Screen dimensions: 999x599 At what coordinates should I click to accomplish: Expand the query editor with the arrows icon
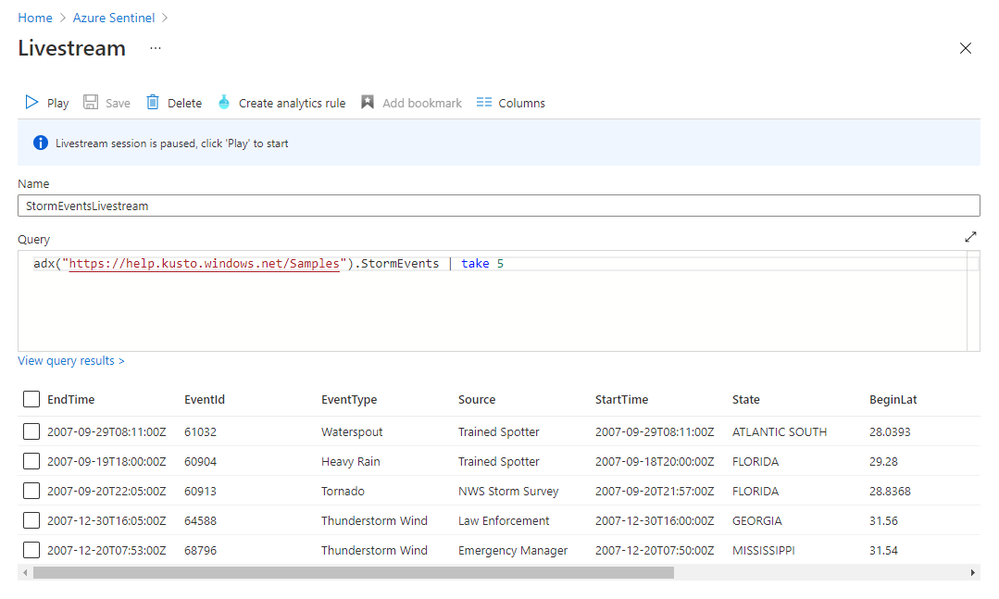coord(970,237)
